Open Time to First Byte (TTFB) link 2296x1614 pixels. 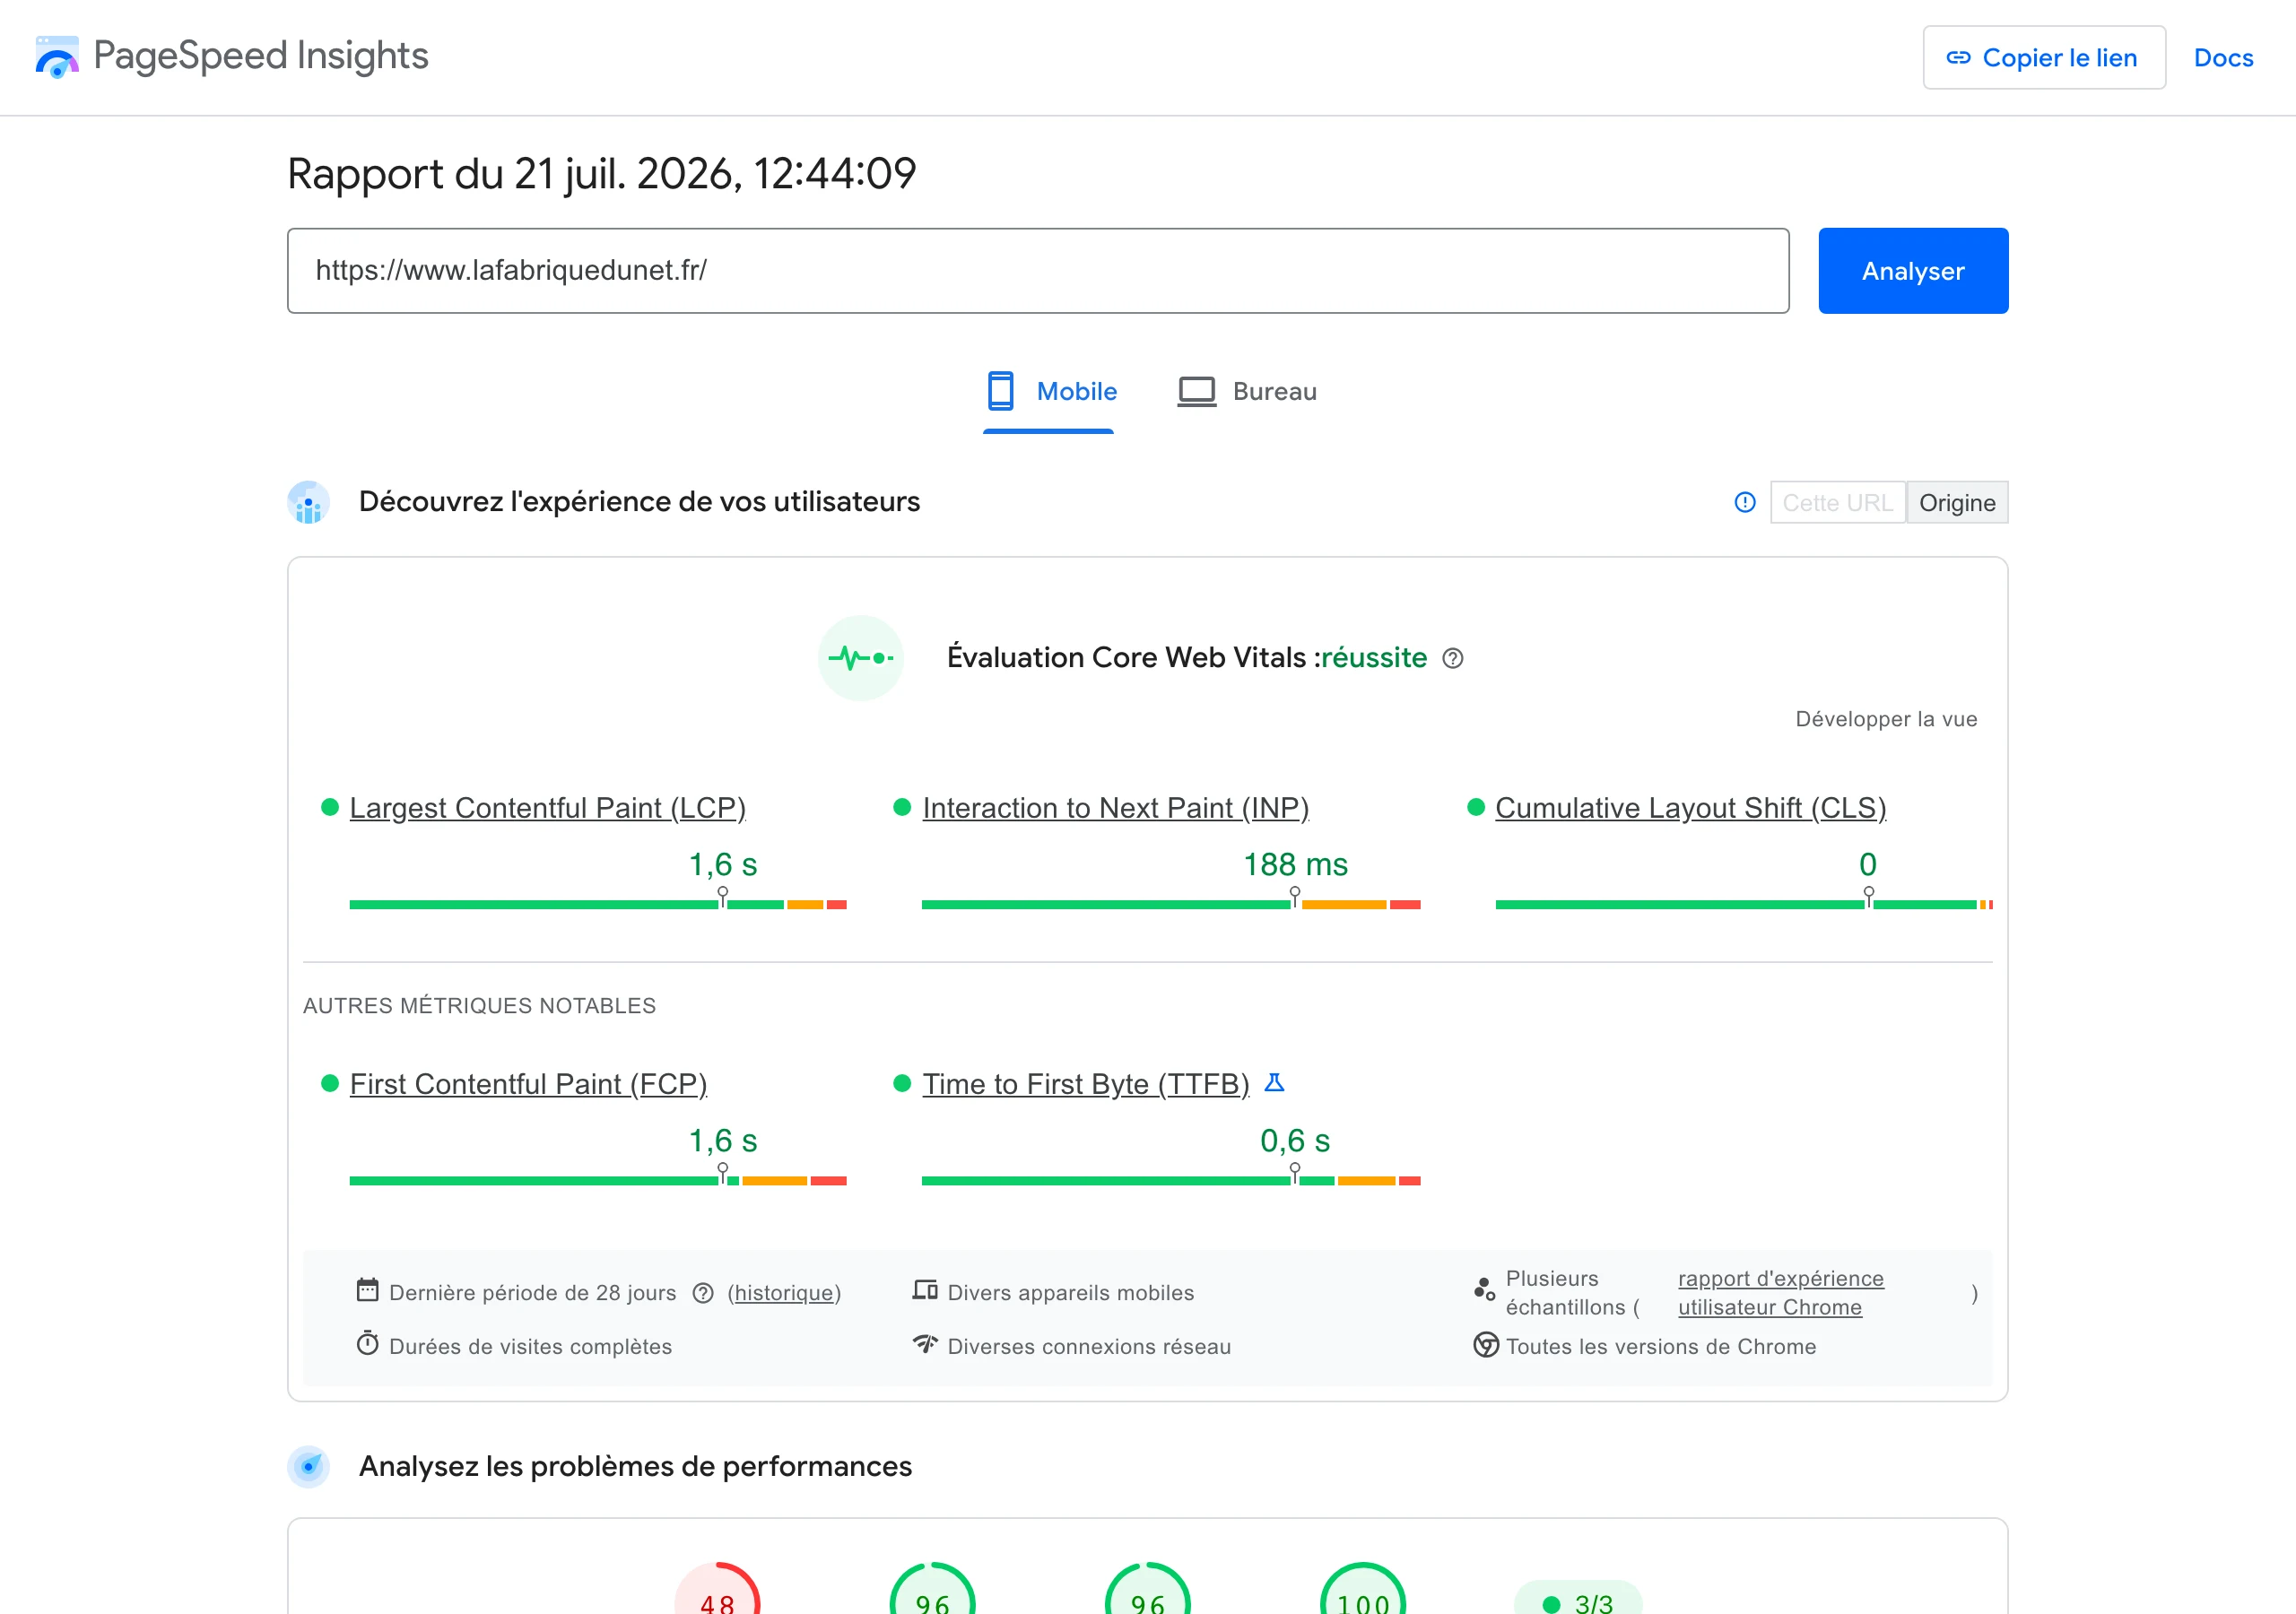pyautogui.click(x=1085, y=1084)
